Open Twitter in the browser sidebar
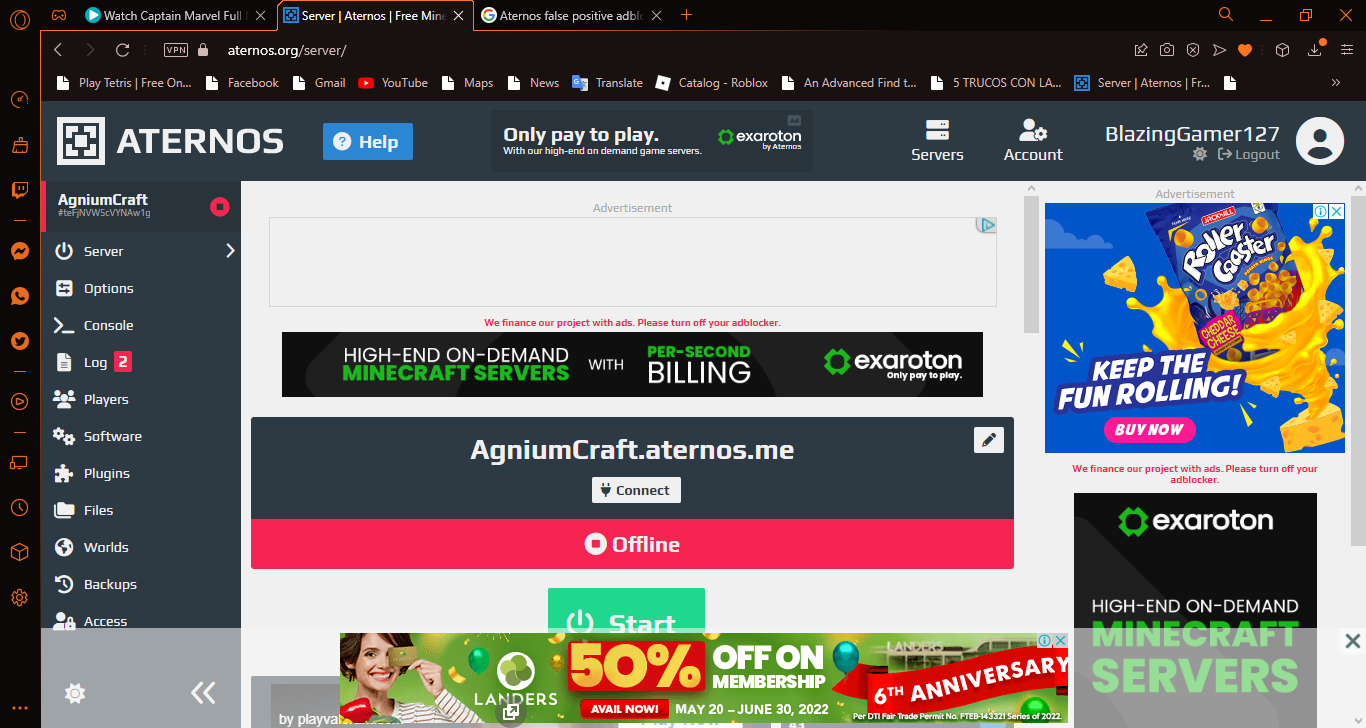Viewport: 1366px width, 728px height. pos(19,341)
